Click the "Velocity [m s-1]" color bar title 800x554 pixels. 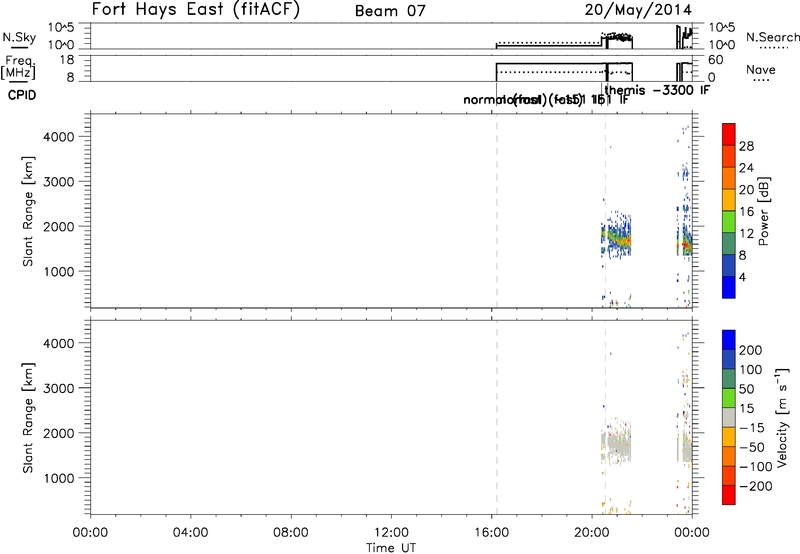[x=782, y=417]
